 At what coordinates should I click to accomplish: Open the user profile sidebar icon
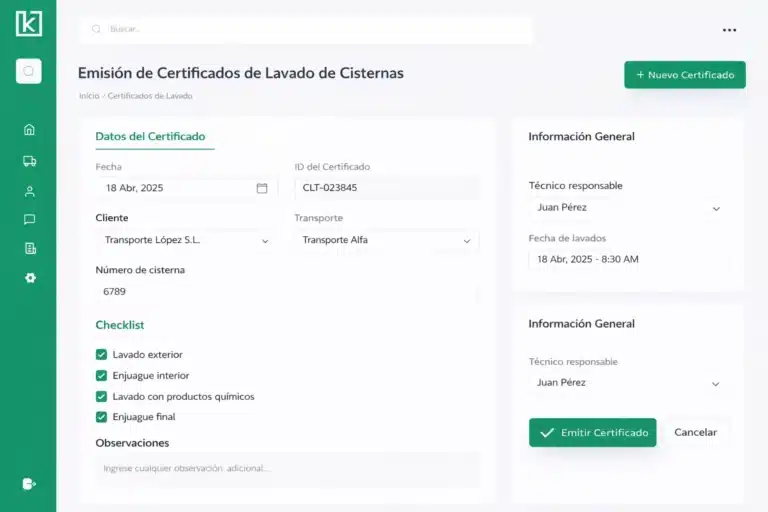pos(29,191)
